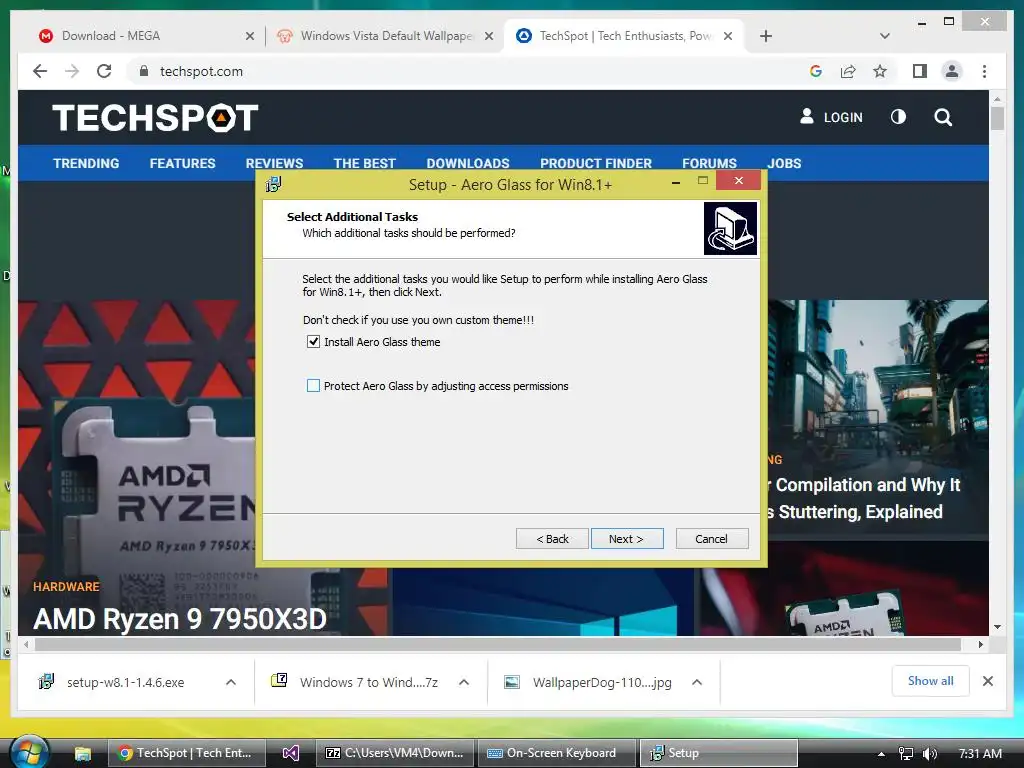Open volume control tray icon
This screenshot has width=1024, height=768.
tap(930, 754)
